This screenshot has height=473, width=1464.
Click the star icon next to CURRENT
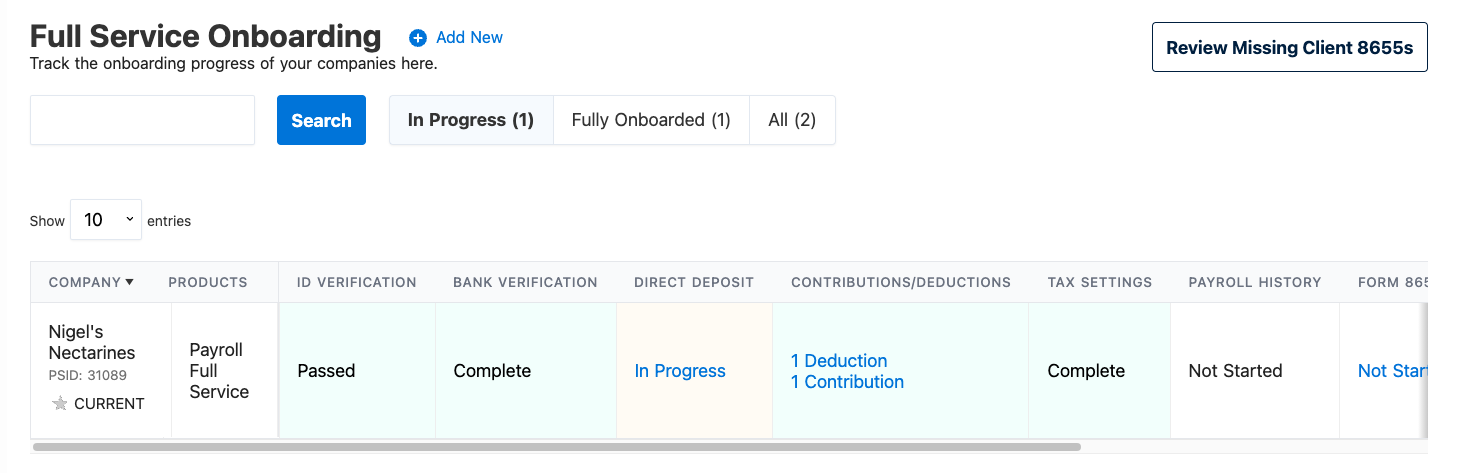(x=59, y=404)
